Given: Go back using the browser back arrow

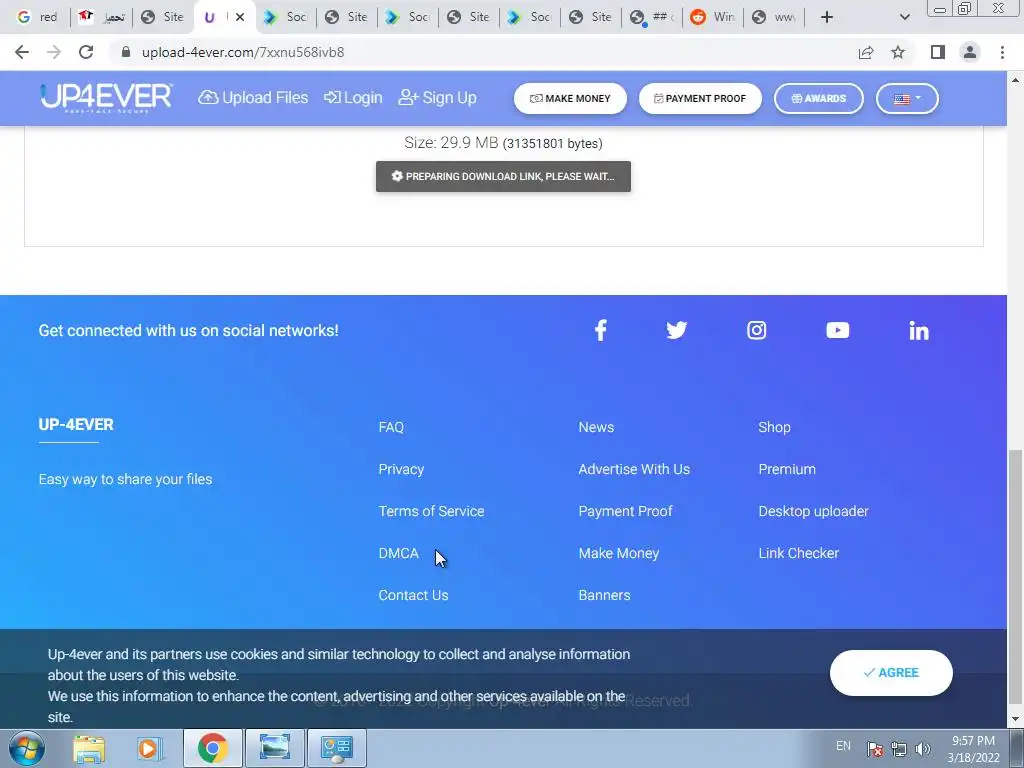Looking at the screenshot, I should [22, 52].
